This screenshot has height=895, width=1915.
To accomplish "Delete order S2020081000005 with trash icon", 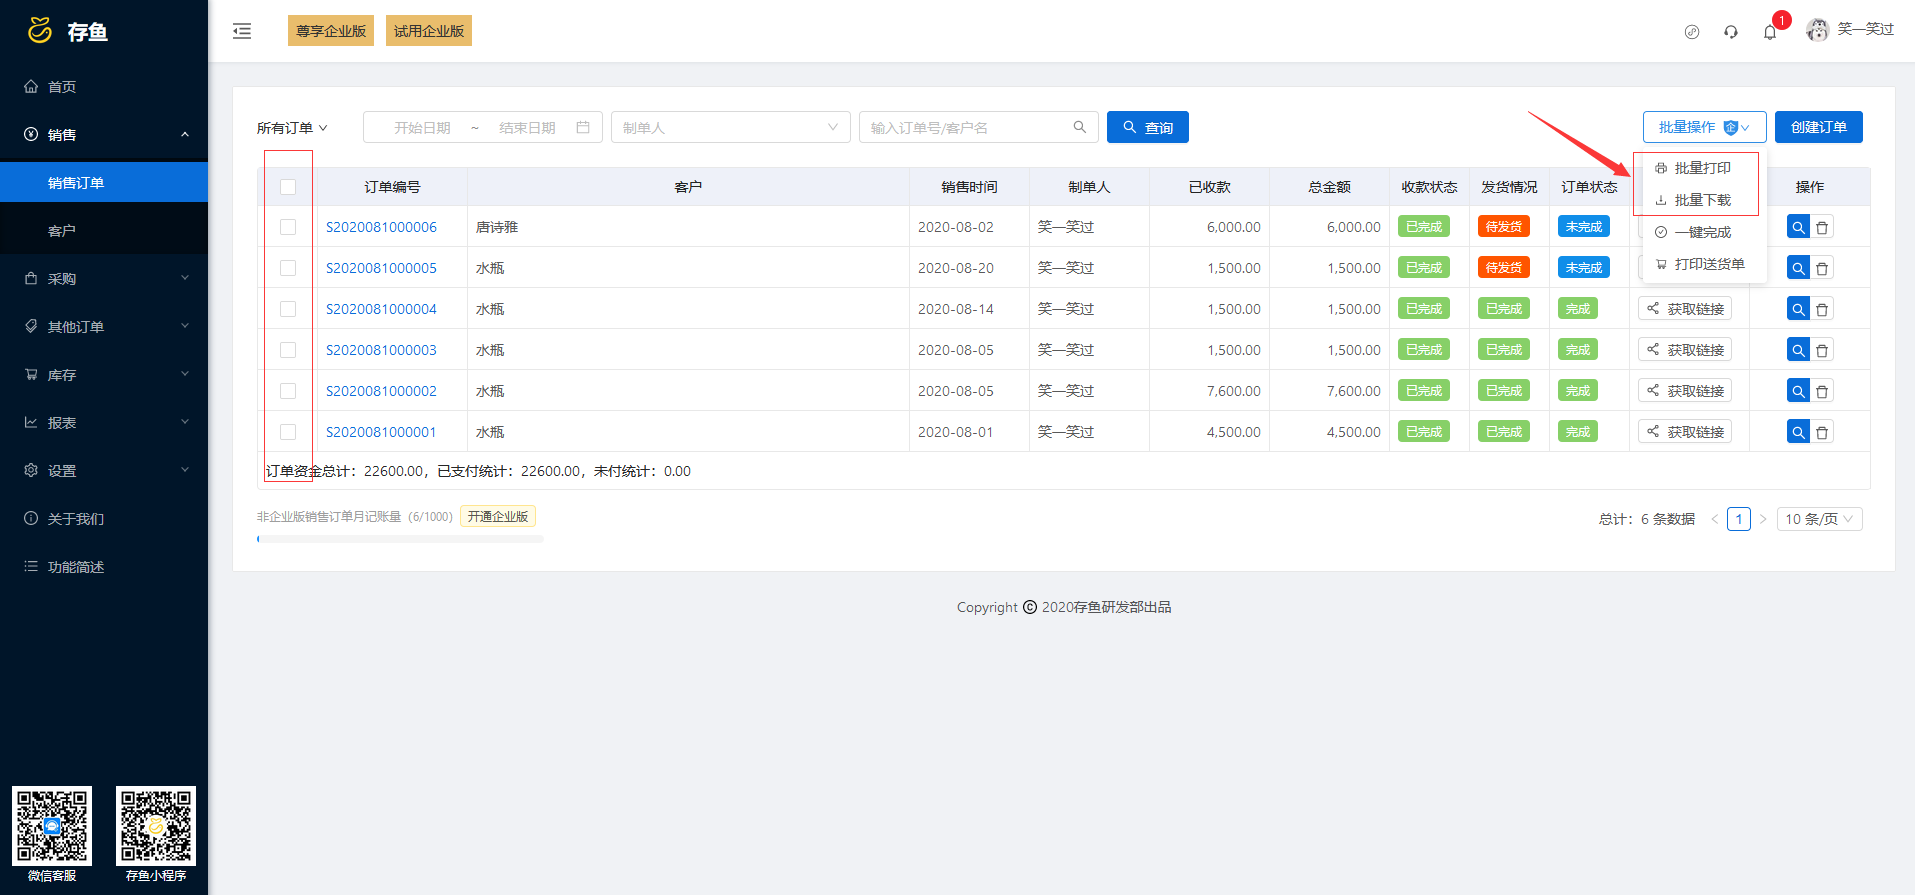I will click(x=1822, y=268).
